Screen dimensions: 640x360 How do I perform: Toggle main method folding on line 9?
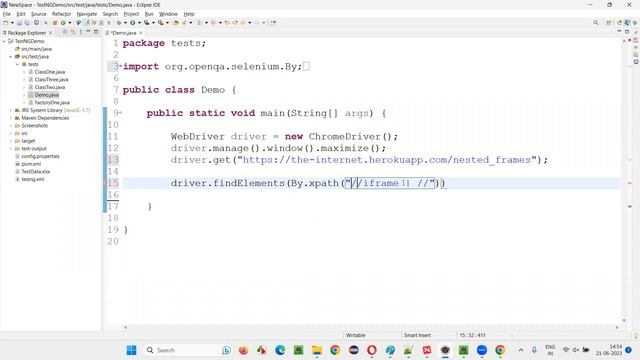120,112
